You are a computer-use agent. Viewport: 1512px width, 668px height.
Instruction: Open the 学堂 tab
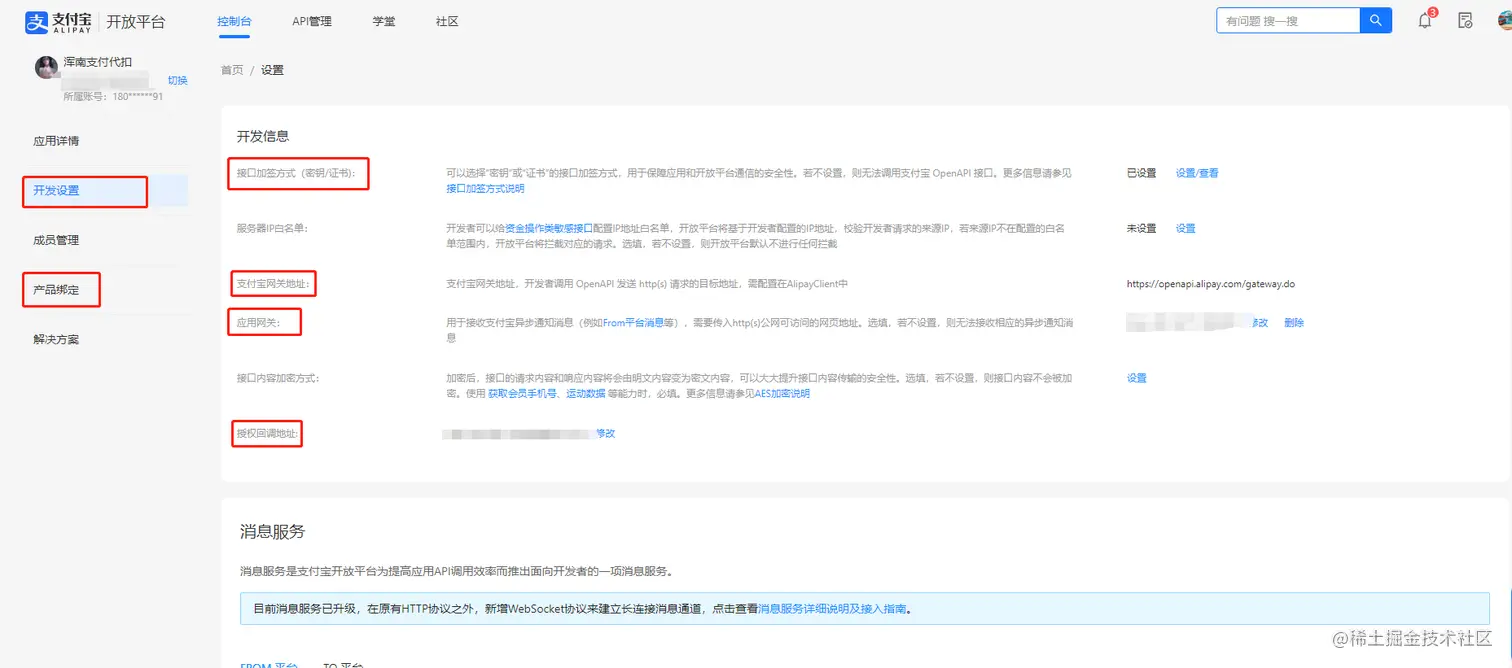pos(384,21)
